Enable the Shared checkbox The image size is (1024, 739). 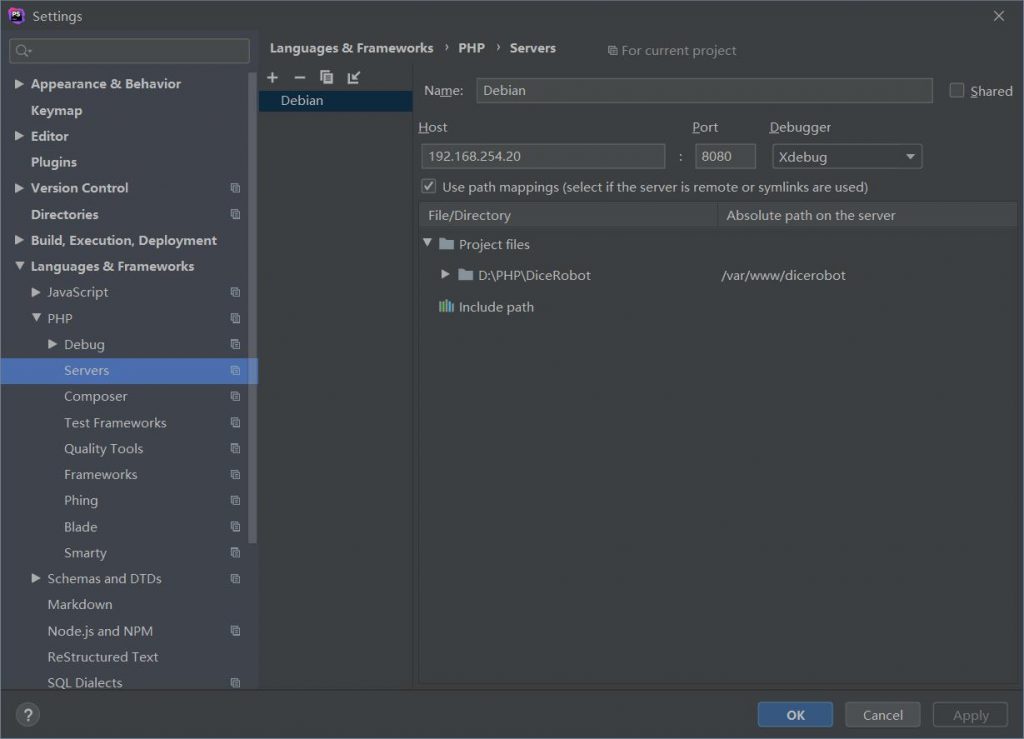tap(957, 91)
